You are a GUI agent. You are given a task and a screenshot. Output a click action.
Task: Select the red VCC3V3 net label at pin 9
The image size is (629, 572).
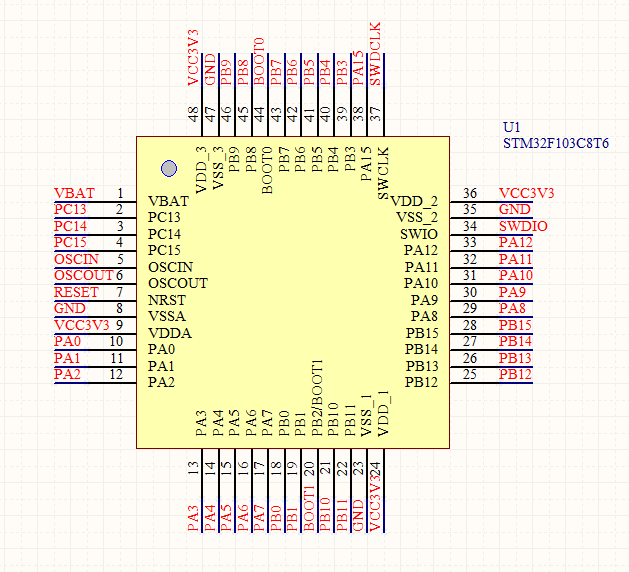coord(81,325)
